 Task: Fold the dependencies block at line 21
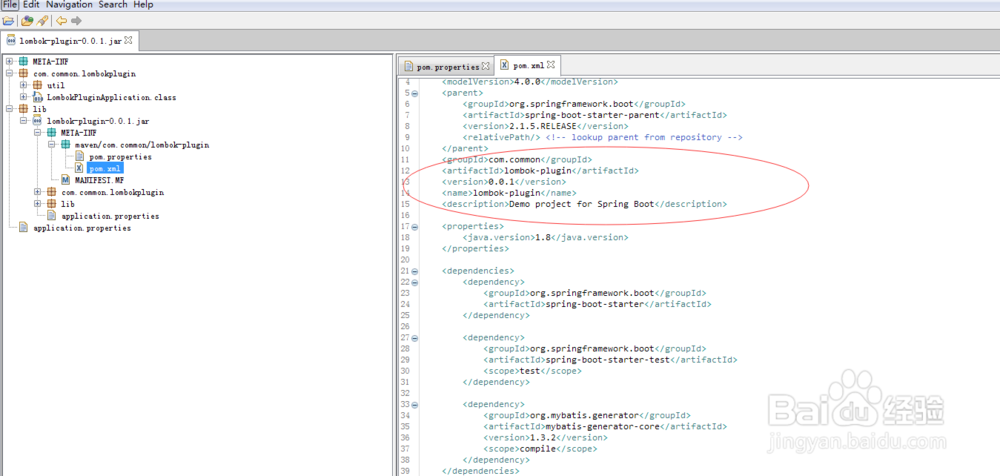coord(415,271)
